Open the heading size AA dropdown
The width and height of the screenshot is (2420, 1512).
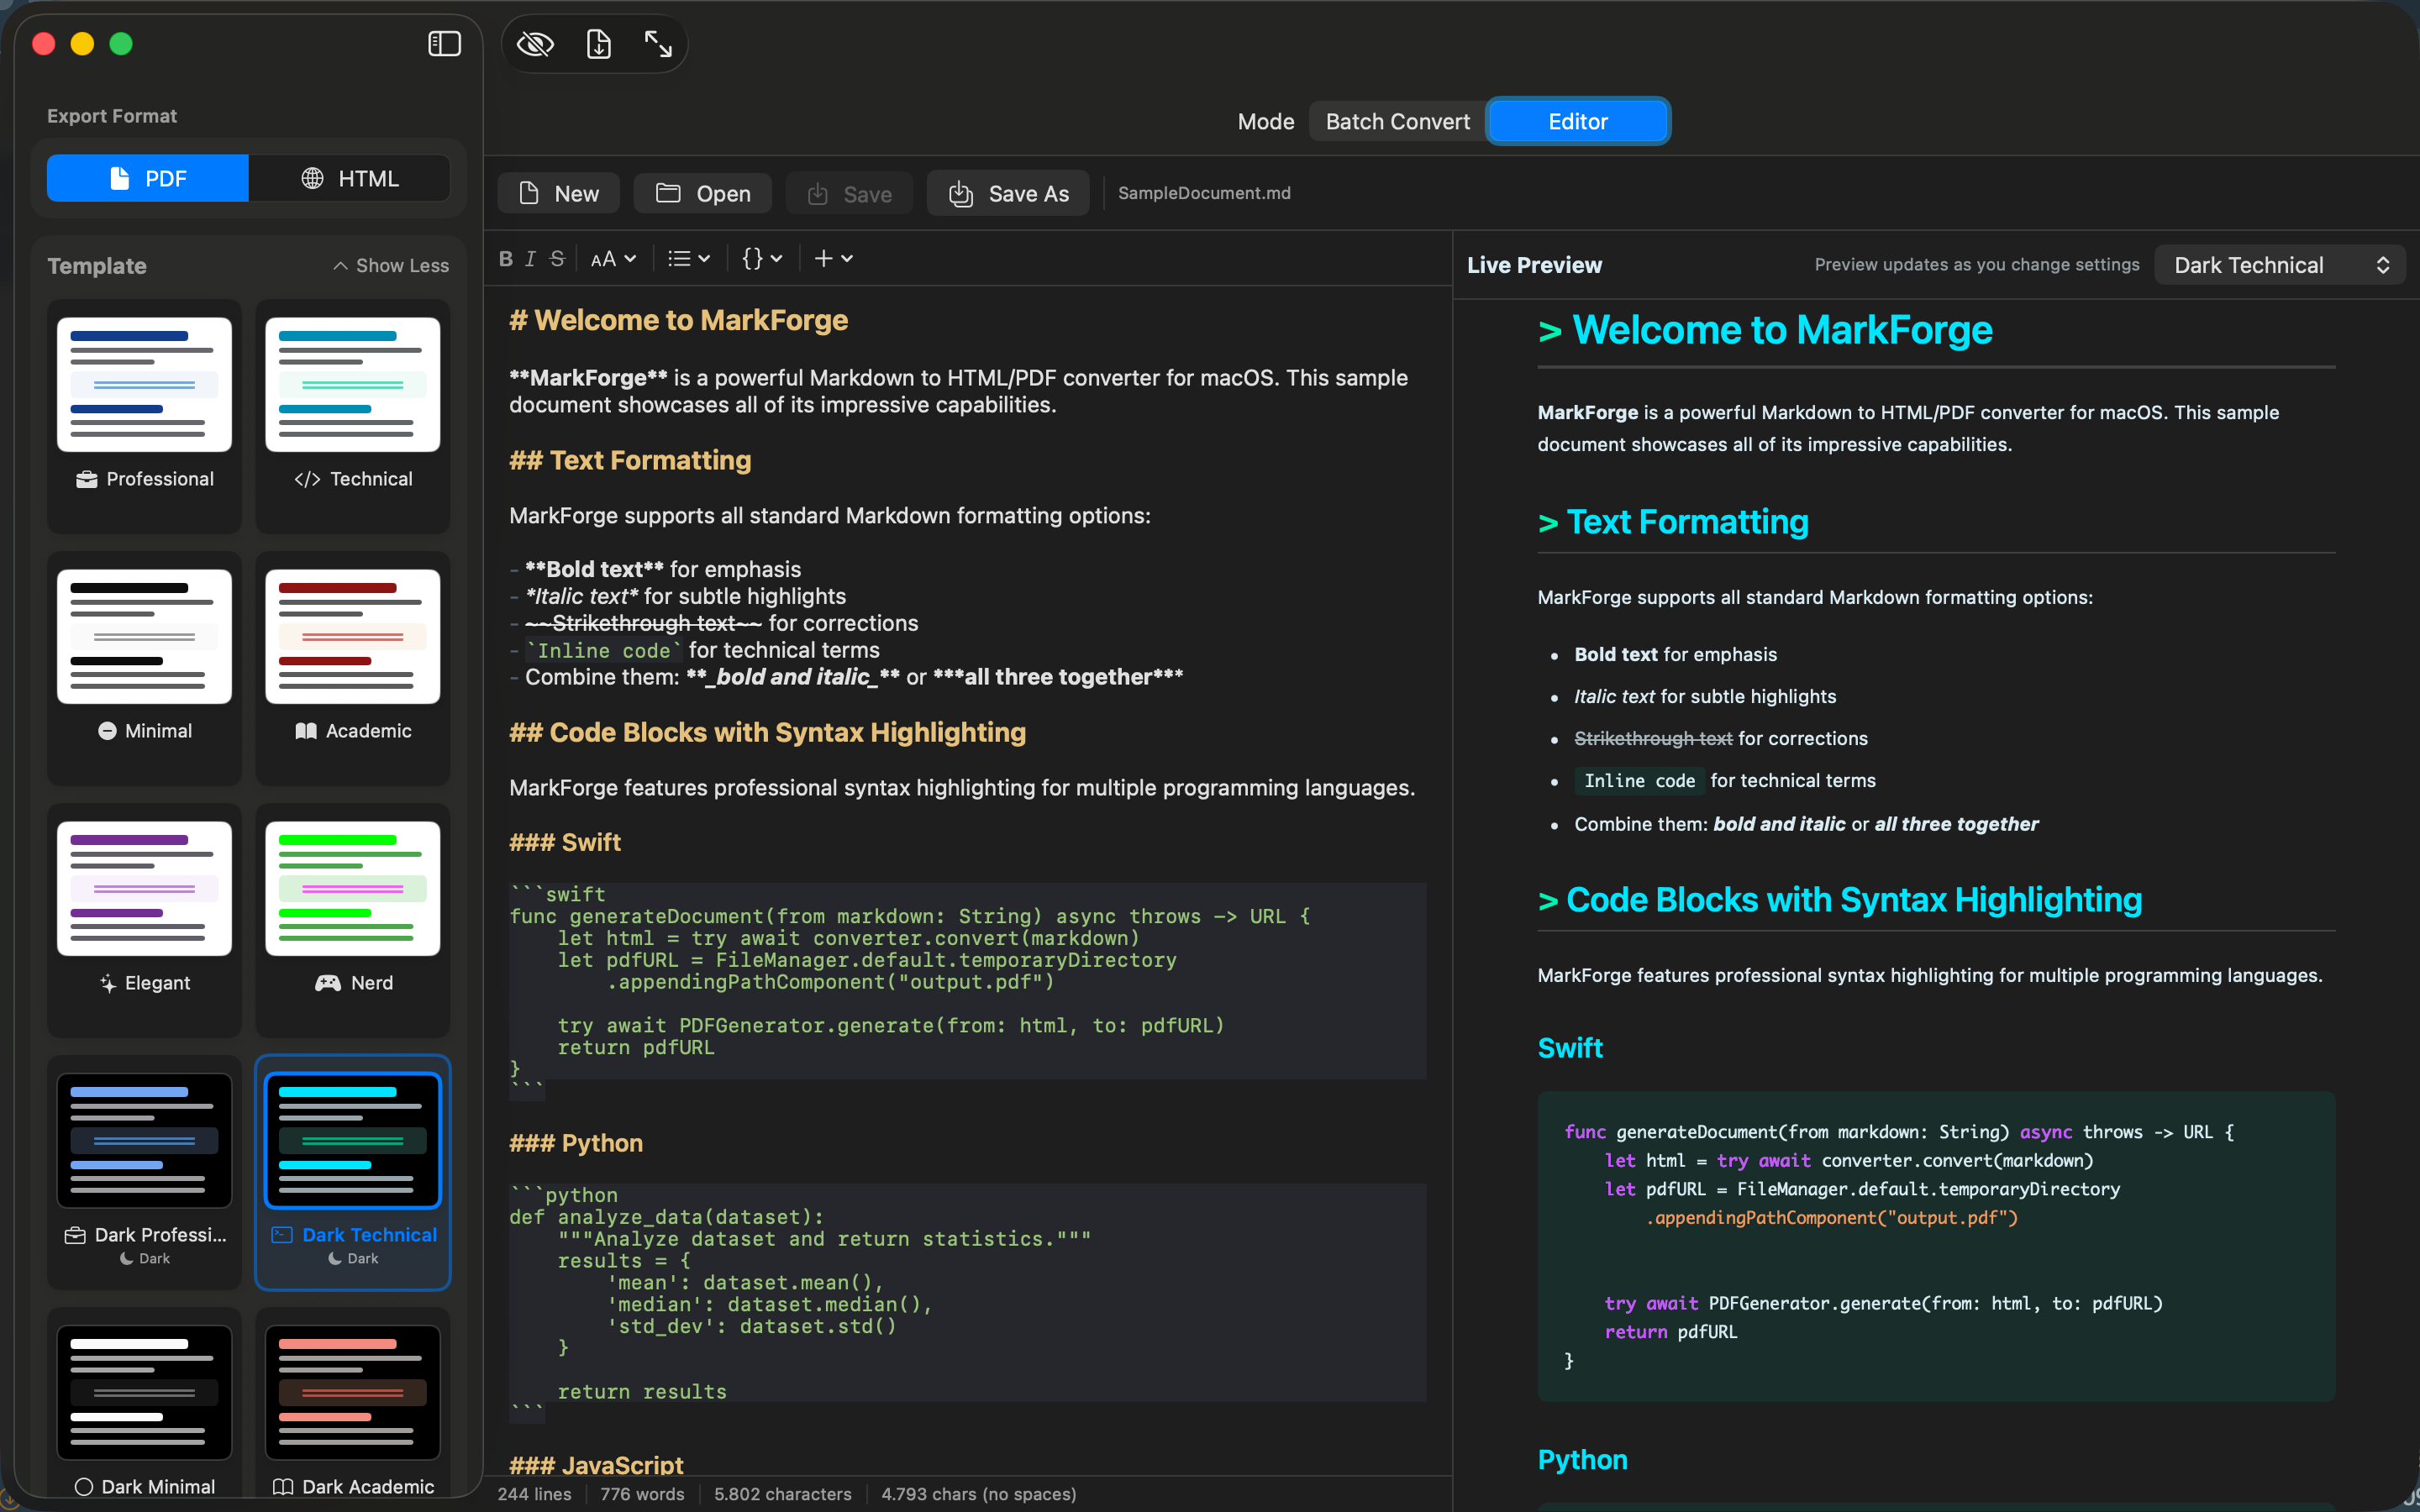[x=613, y=259]
